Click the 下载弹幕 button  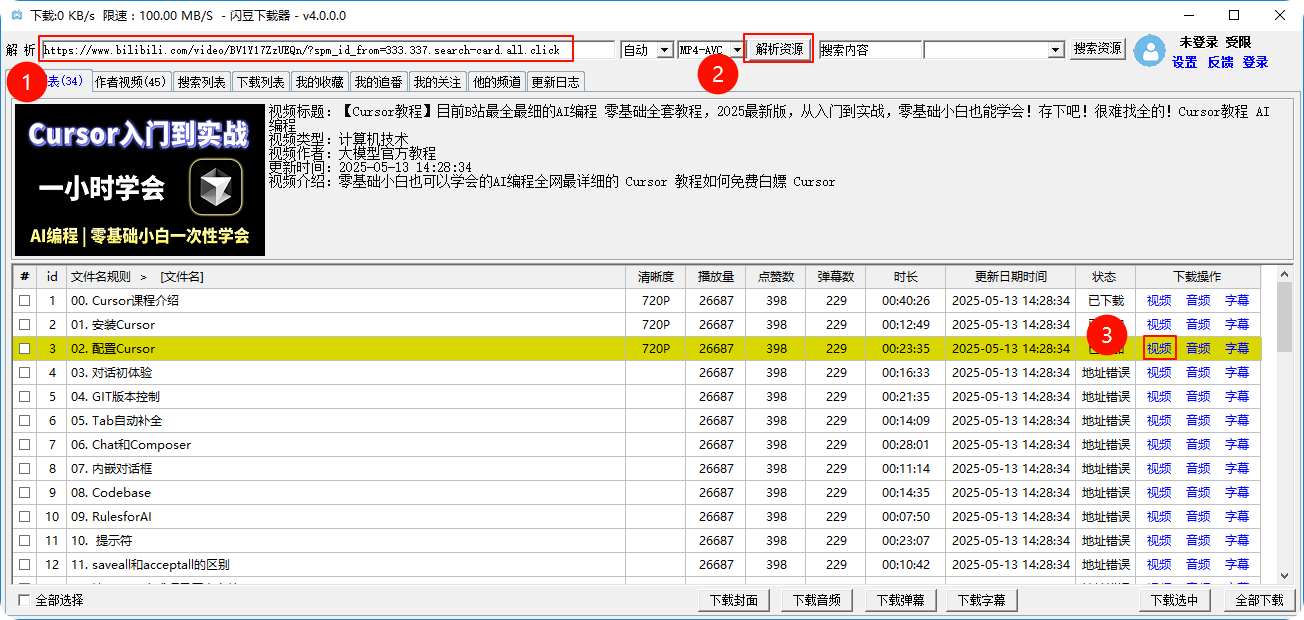[900, 601]
